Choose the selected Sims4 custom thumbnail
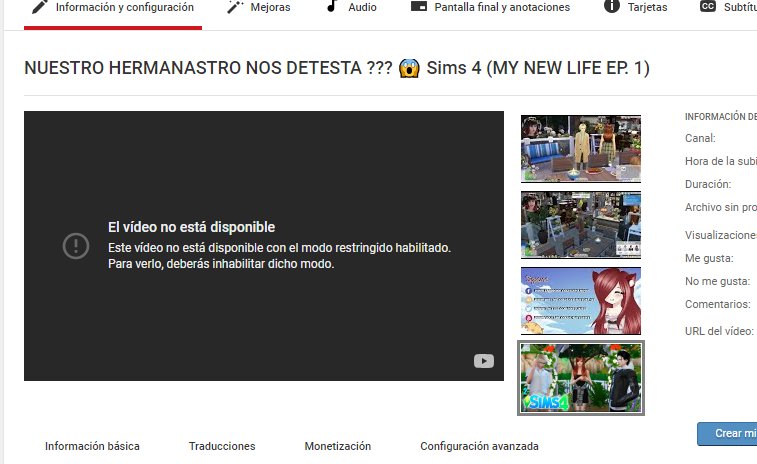 (x=581, y=378)
